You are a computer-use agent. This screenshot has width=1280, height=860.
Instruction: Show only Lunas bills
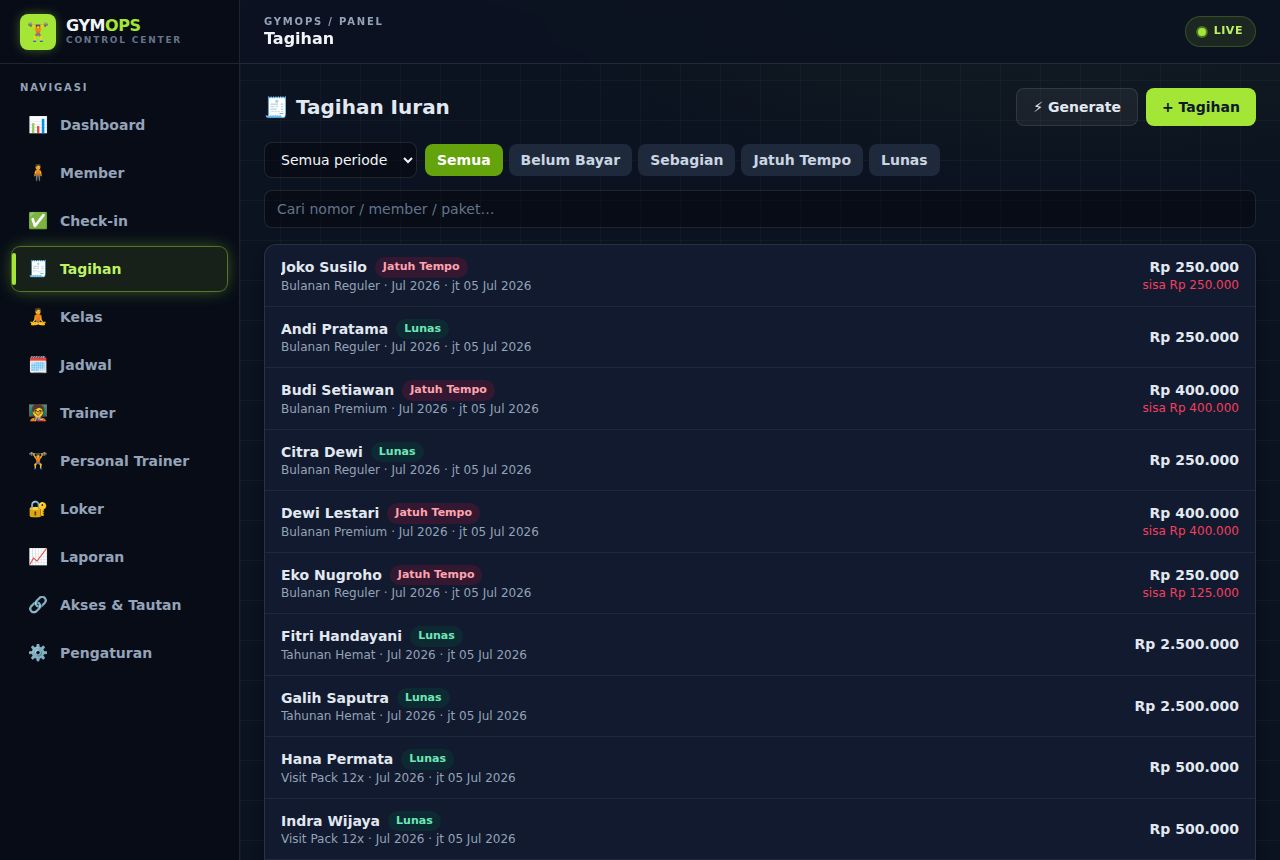point(904,160)
